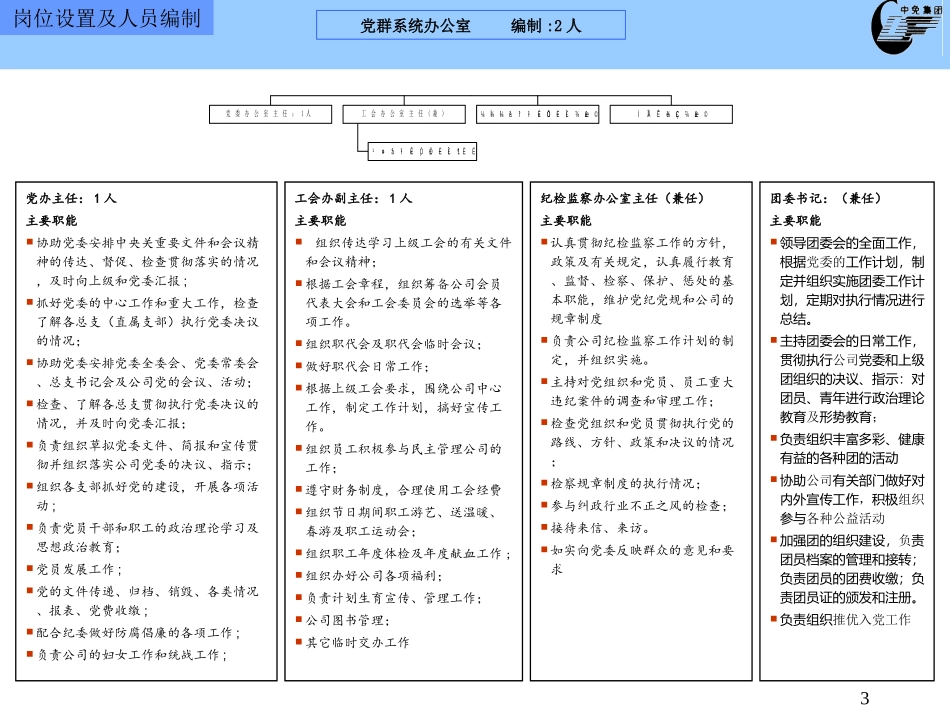The height and width of the screenshot is (713, 950).
Task: Select bullet 领导团委会的全面工作
Action: [x=848, y=281]
